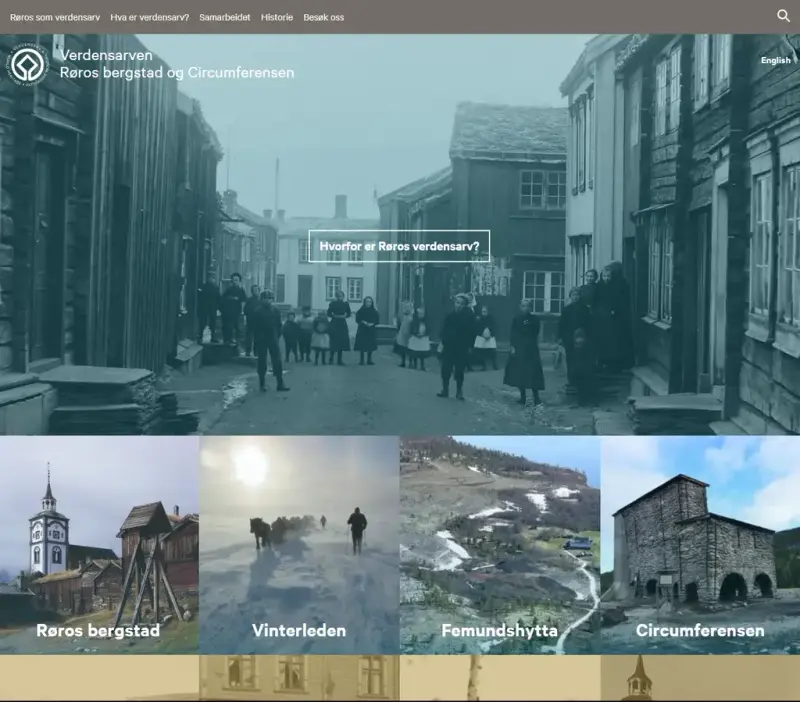Viewport: 800px width, 702px height.
Task: Switch language to English
Action: (x=775, y=60)
